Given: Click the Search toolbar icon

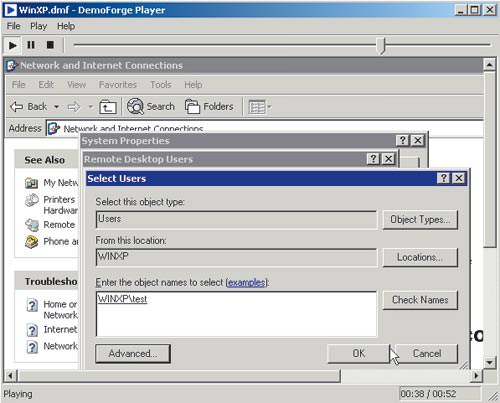Looking at the screenshot, I should 135,107.
